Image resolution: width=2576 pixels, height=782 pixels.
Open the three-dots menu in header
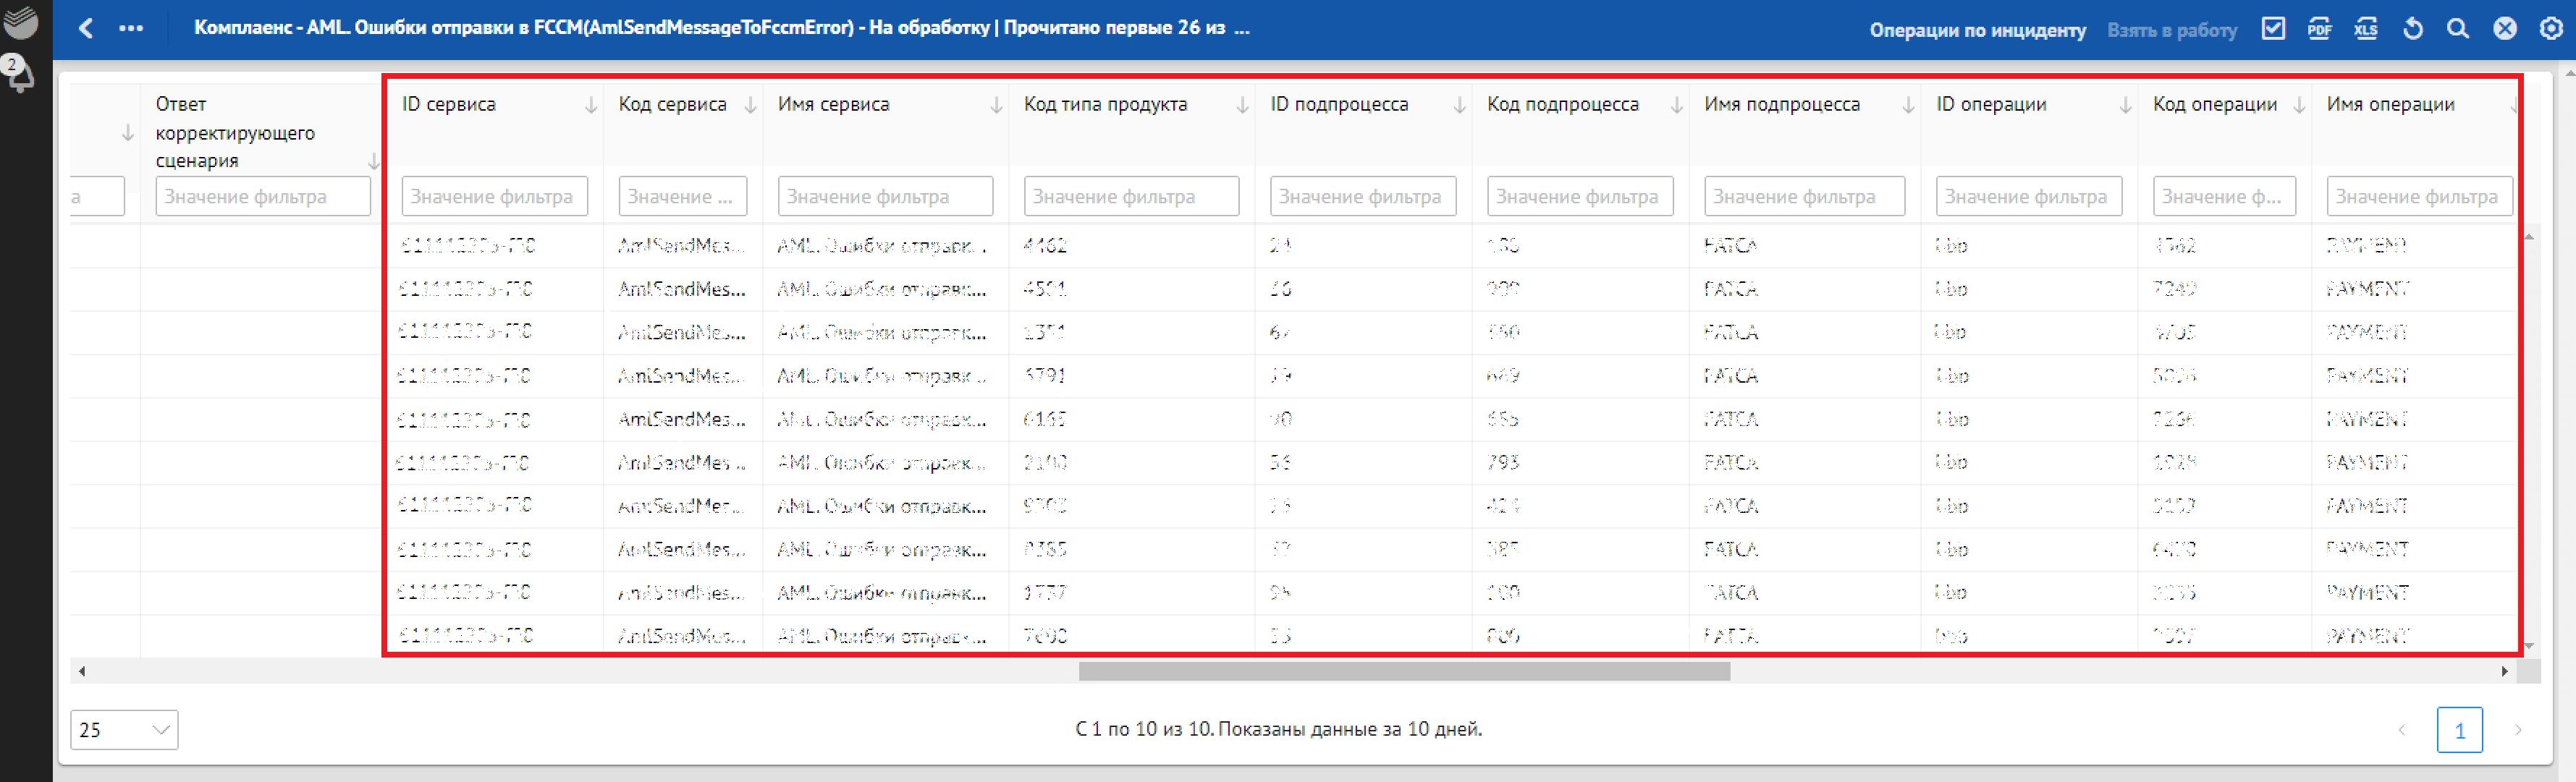pos(131,29)
